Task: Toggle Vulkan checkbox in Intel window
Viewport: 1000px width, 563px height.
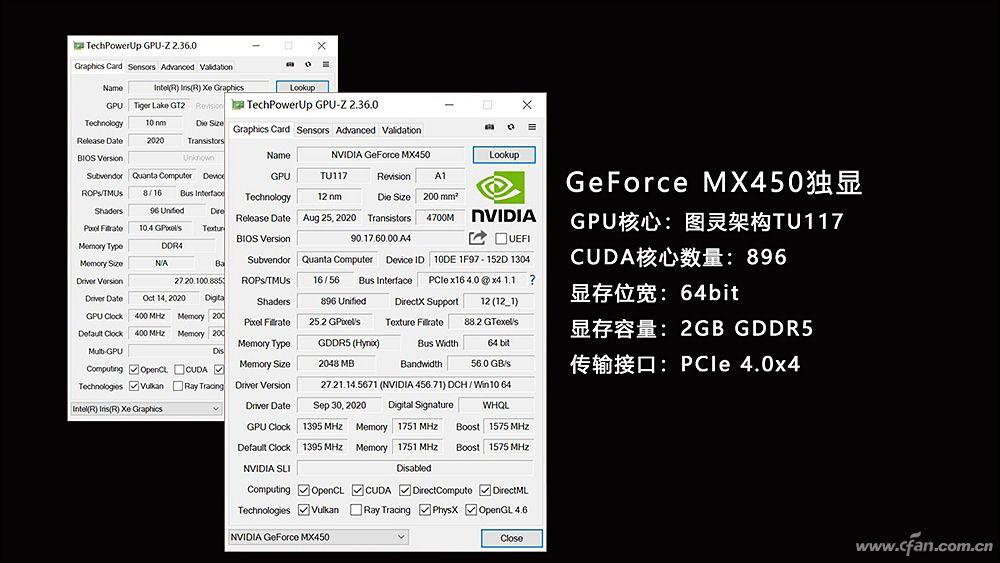Action: click(134, 386)
